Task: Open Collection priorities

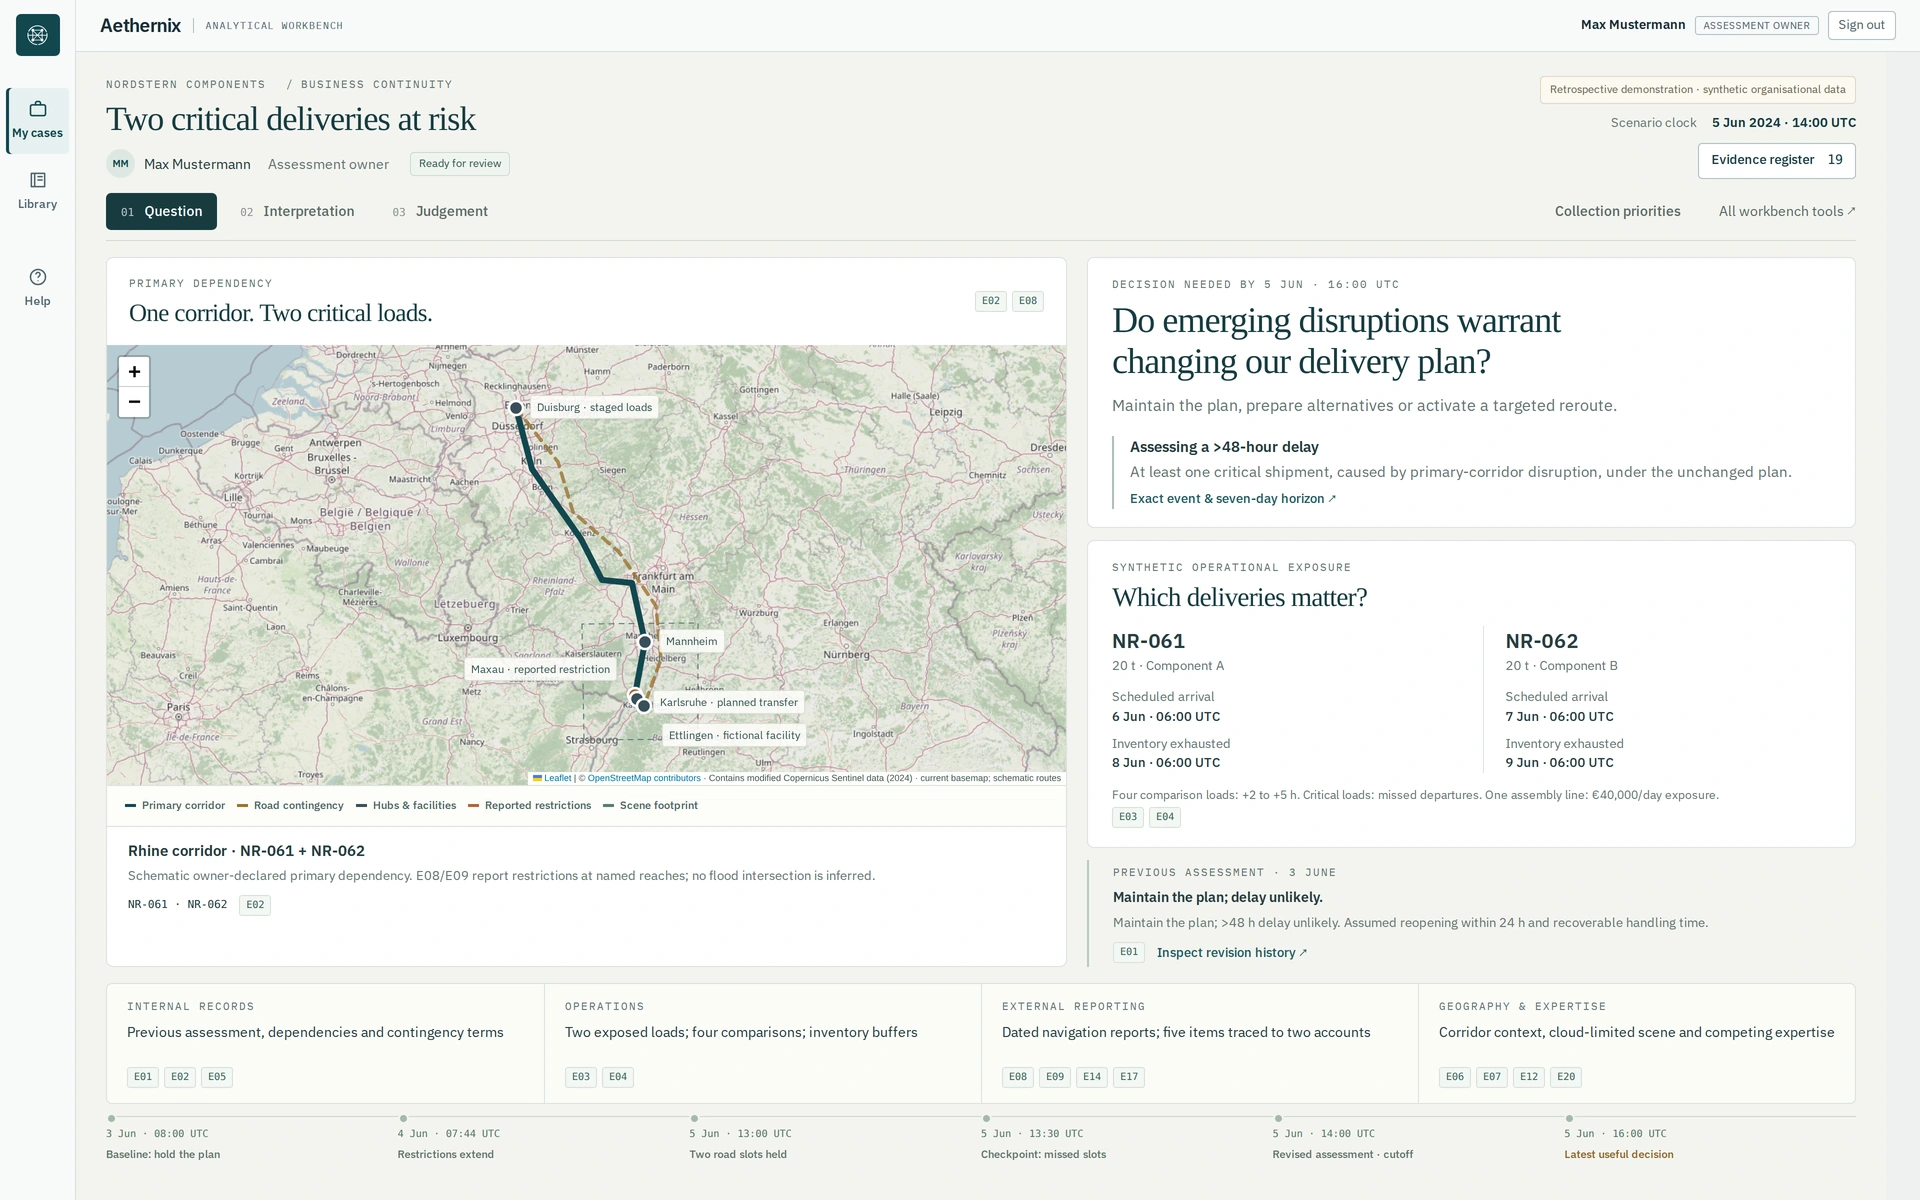Action: click(x=1617, y=212)
